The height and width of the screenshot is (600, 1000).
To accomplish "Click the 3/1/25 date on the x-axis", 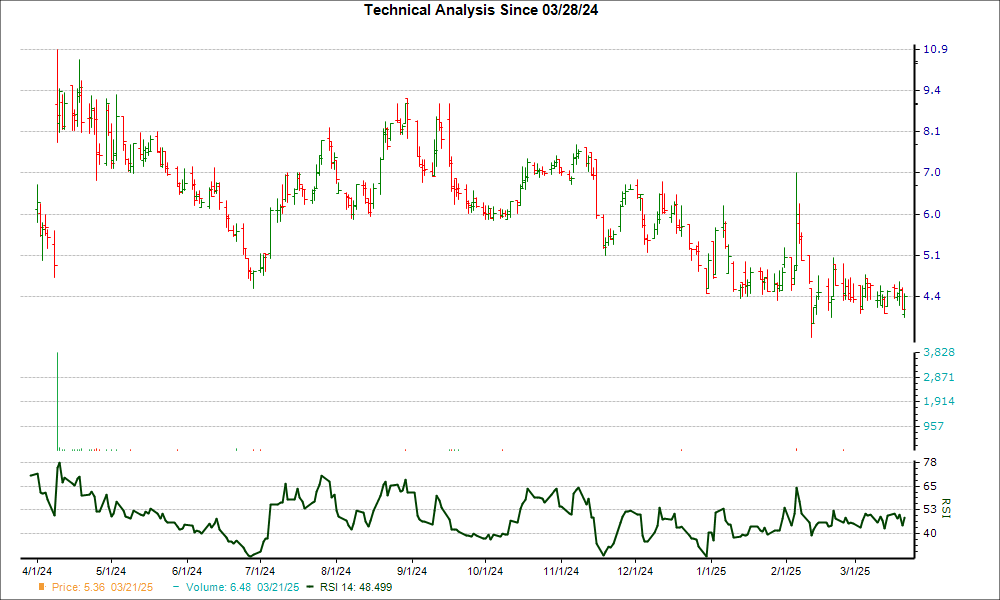I will coord(855,571).
